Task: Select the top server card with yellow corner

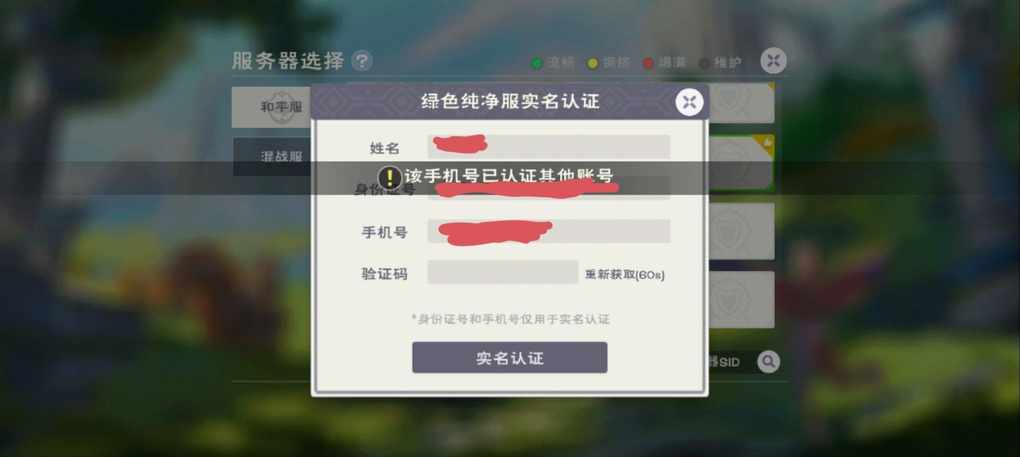Action: [741, 103]
